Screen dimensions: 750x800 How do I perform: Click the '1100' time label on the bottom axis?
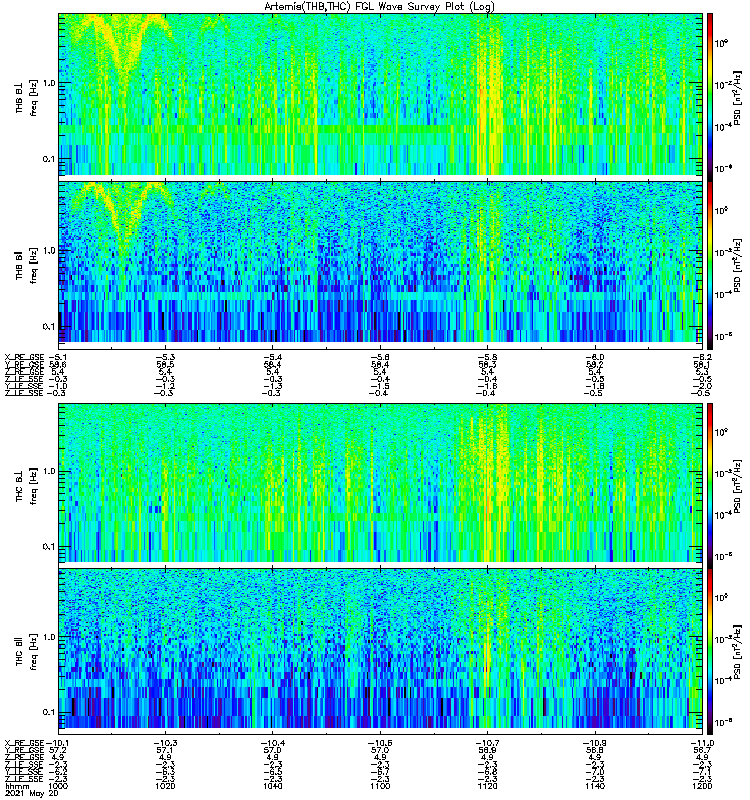pos(380,786)
